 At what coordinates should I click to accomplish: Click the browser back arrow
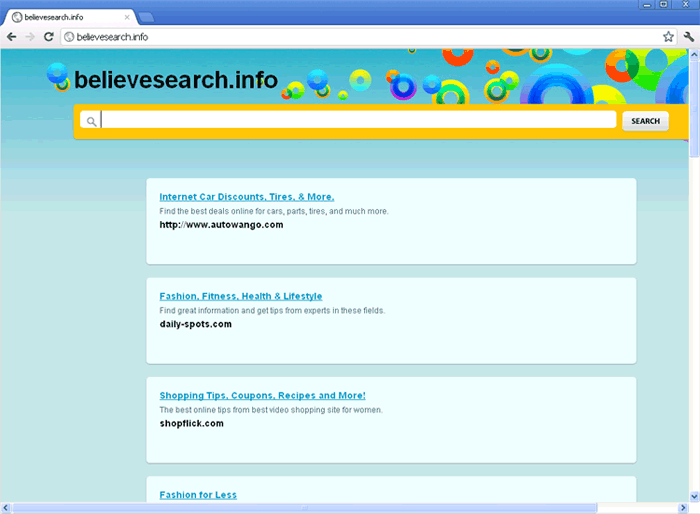point(11,36)
